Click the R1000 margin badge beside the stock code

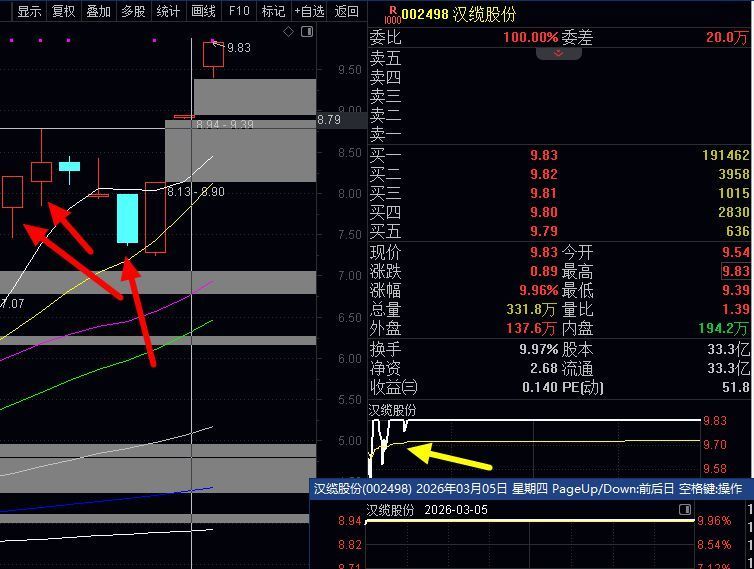392,14
